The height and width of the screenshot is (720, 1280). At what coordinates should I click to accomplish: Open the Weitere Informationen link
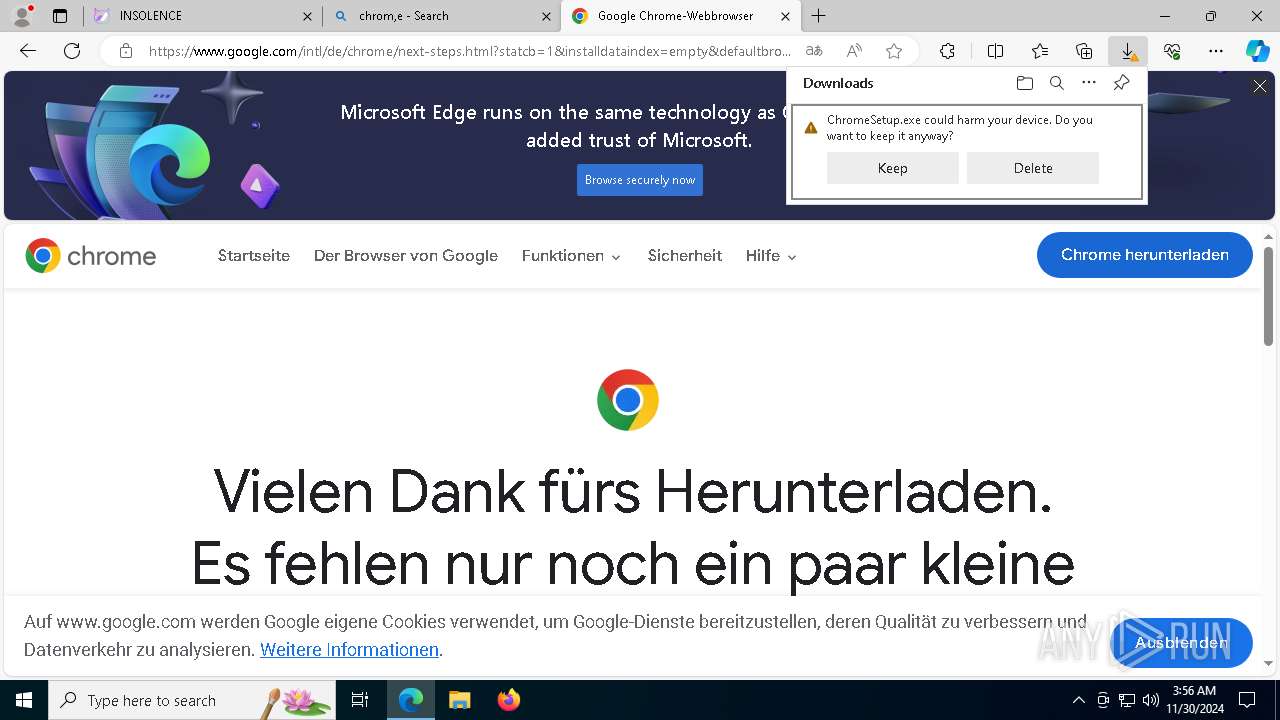[349, 650]
